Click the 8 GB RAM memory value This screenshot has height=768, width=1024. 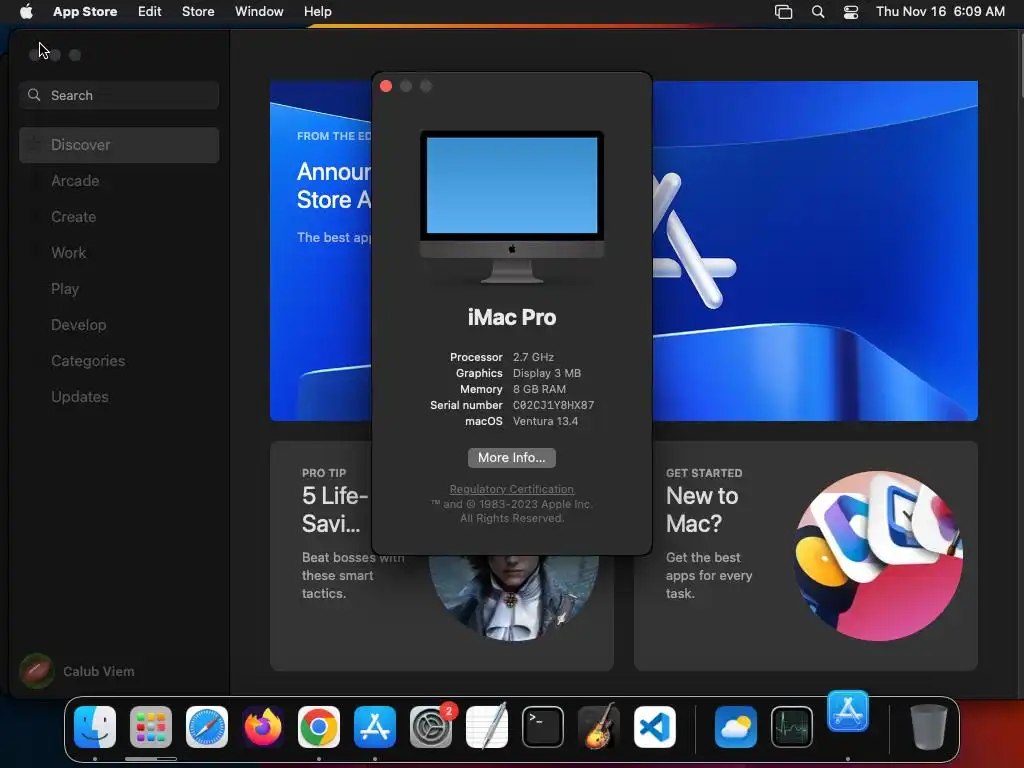pyautogui.click(x=539, y=389)
